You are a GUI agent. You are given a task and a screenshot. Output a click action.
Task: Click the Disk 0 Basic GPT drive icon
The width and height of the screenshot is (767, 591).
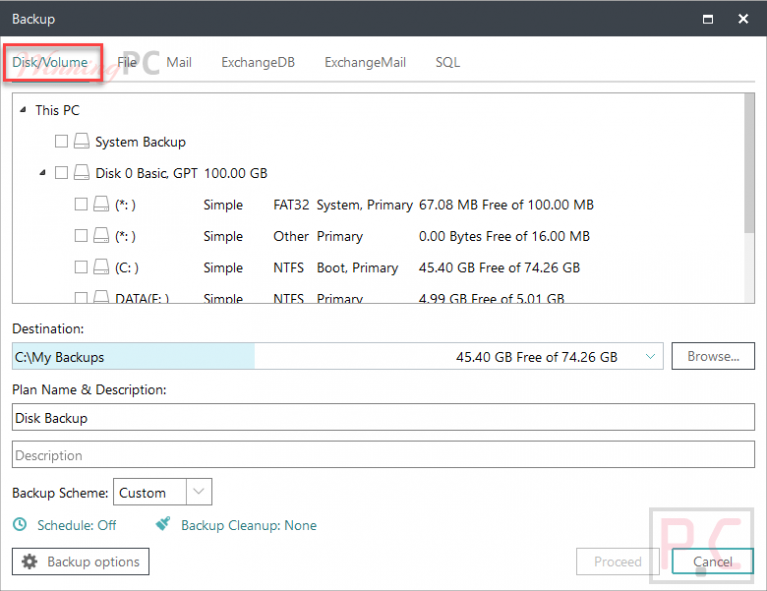coord(81,173)
